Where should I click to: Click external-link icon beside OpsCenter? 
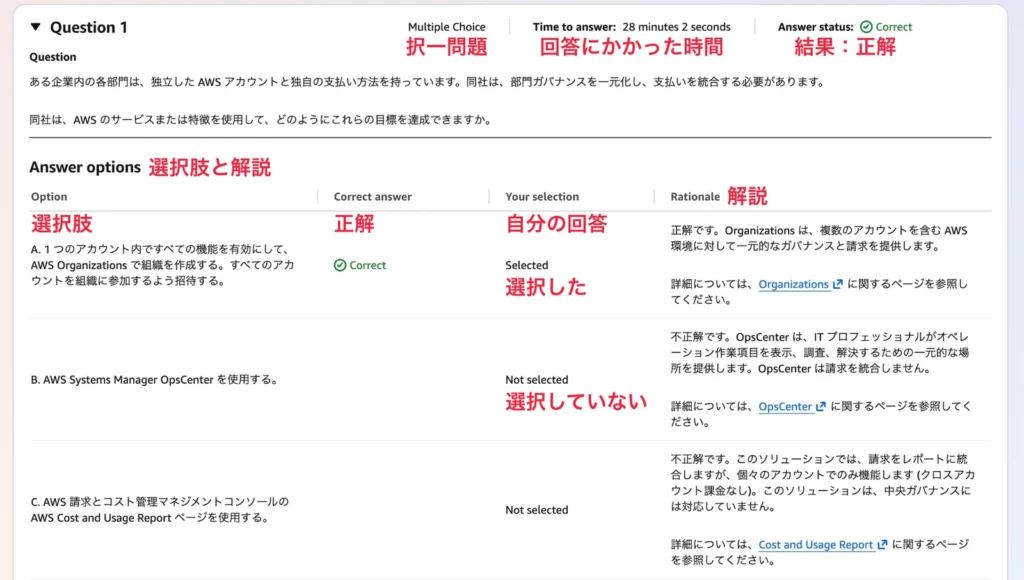point(820,406)
